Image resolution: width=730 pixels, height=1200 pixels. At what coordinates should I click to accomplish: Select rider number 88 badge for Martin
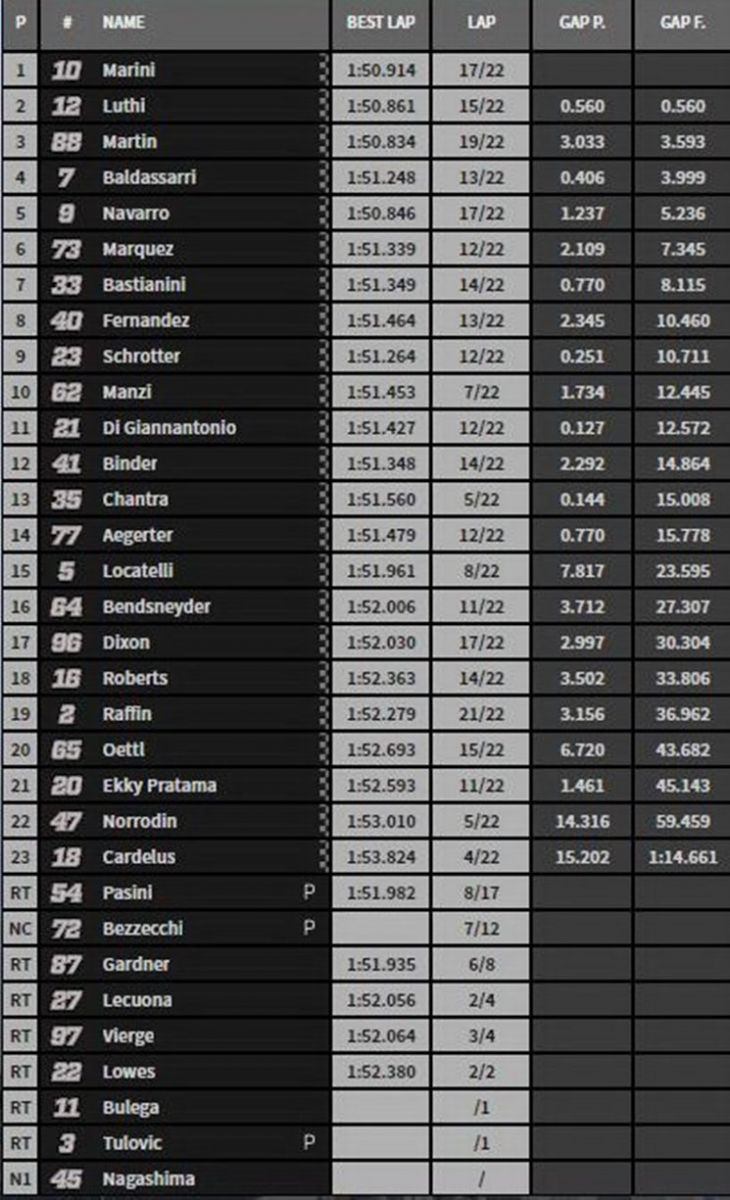65,142
